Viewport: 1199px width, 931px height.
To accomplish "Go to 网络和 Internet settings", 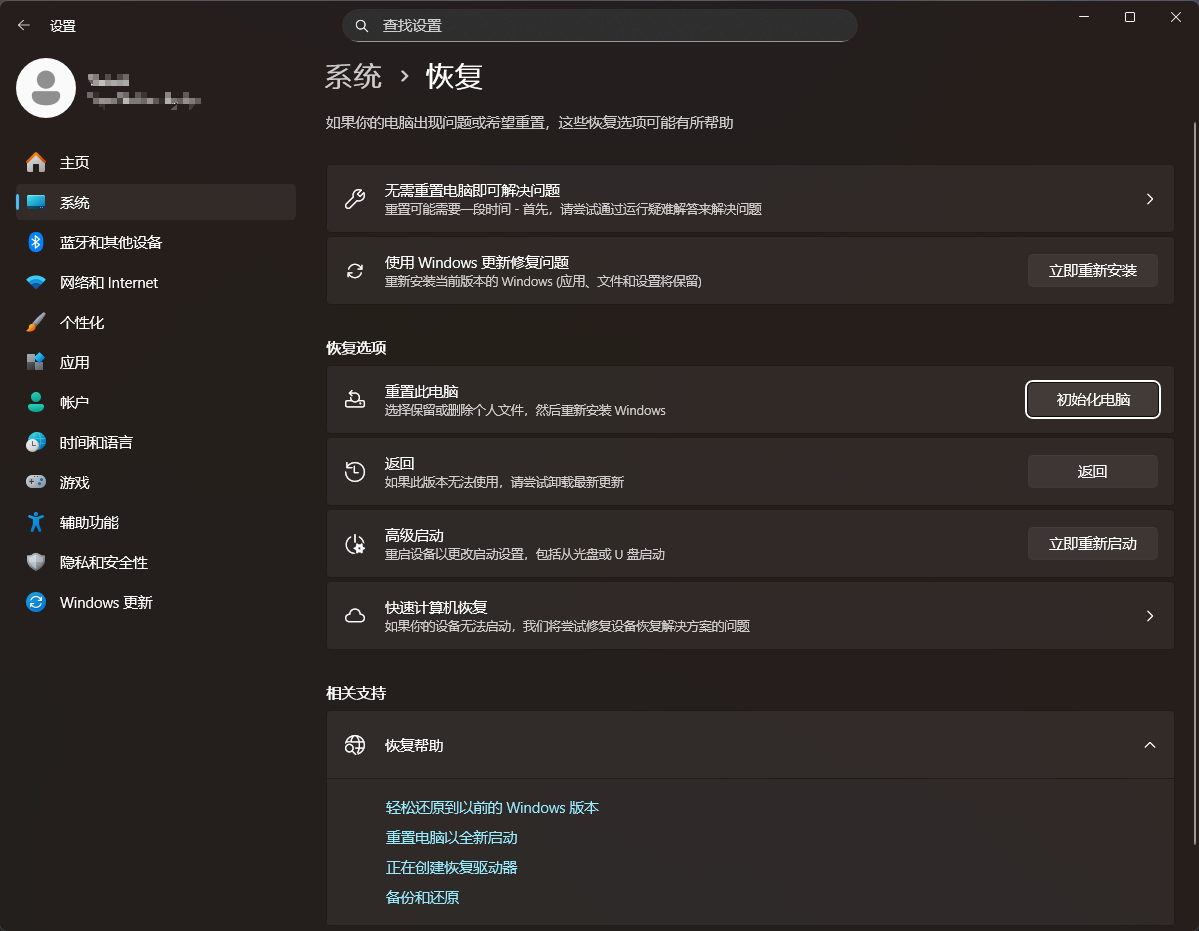I will (156, 282).
